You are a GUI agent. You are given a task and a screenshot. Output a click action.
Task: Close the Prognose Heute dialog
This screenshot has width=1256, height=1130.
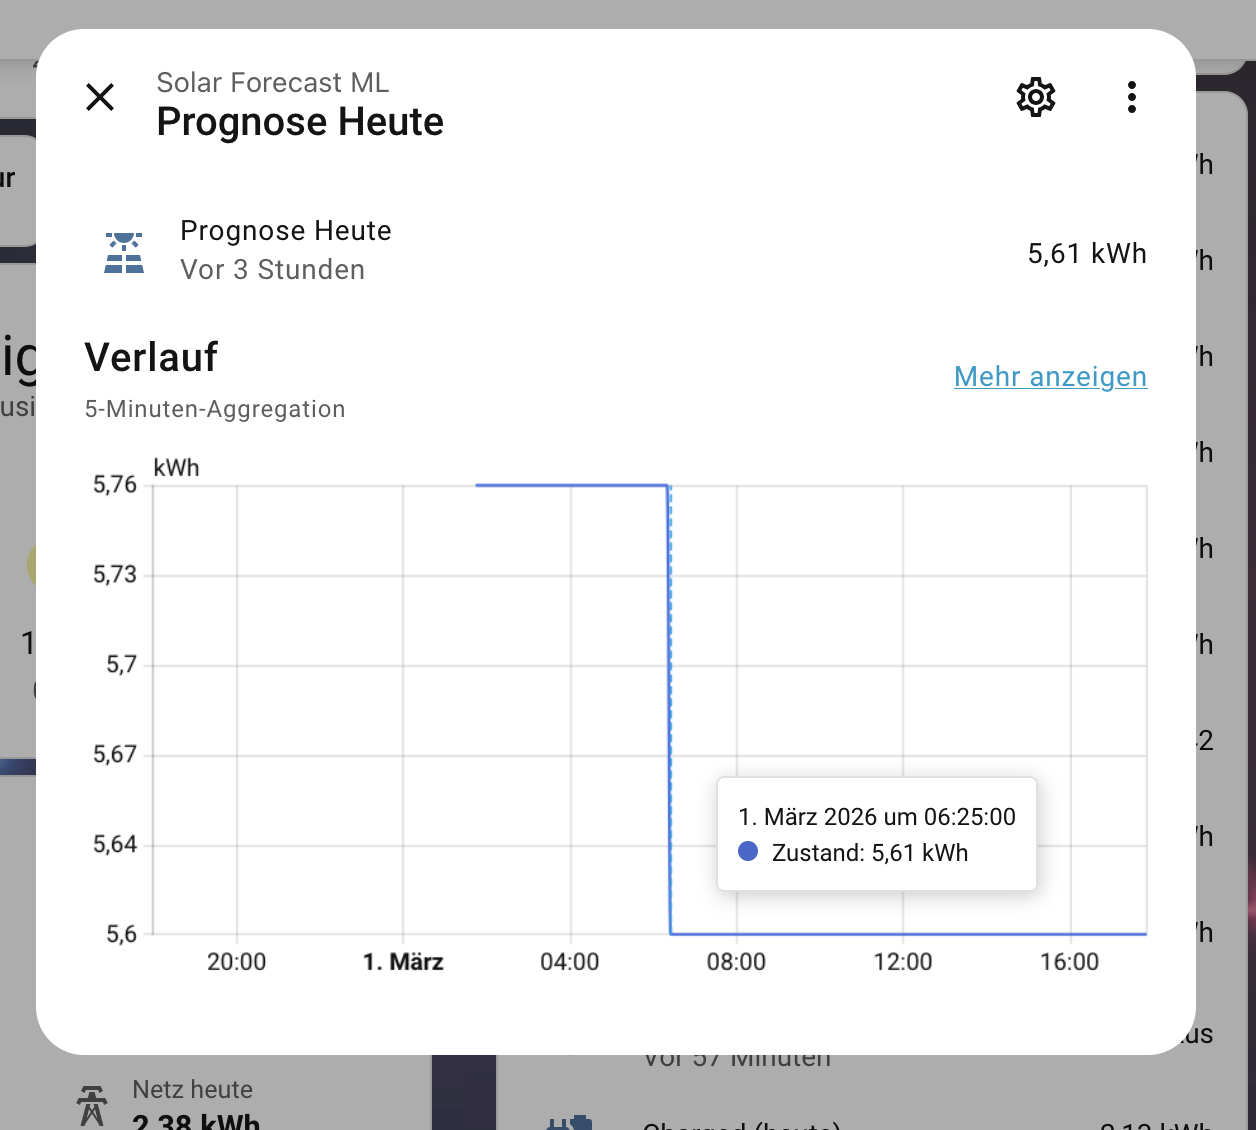pos(100,97)
